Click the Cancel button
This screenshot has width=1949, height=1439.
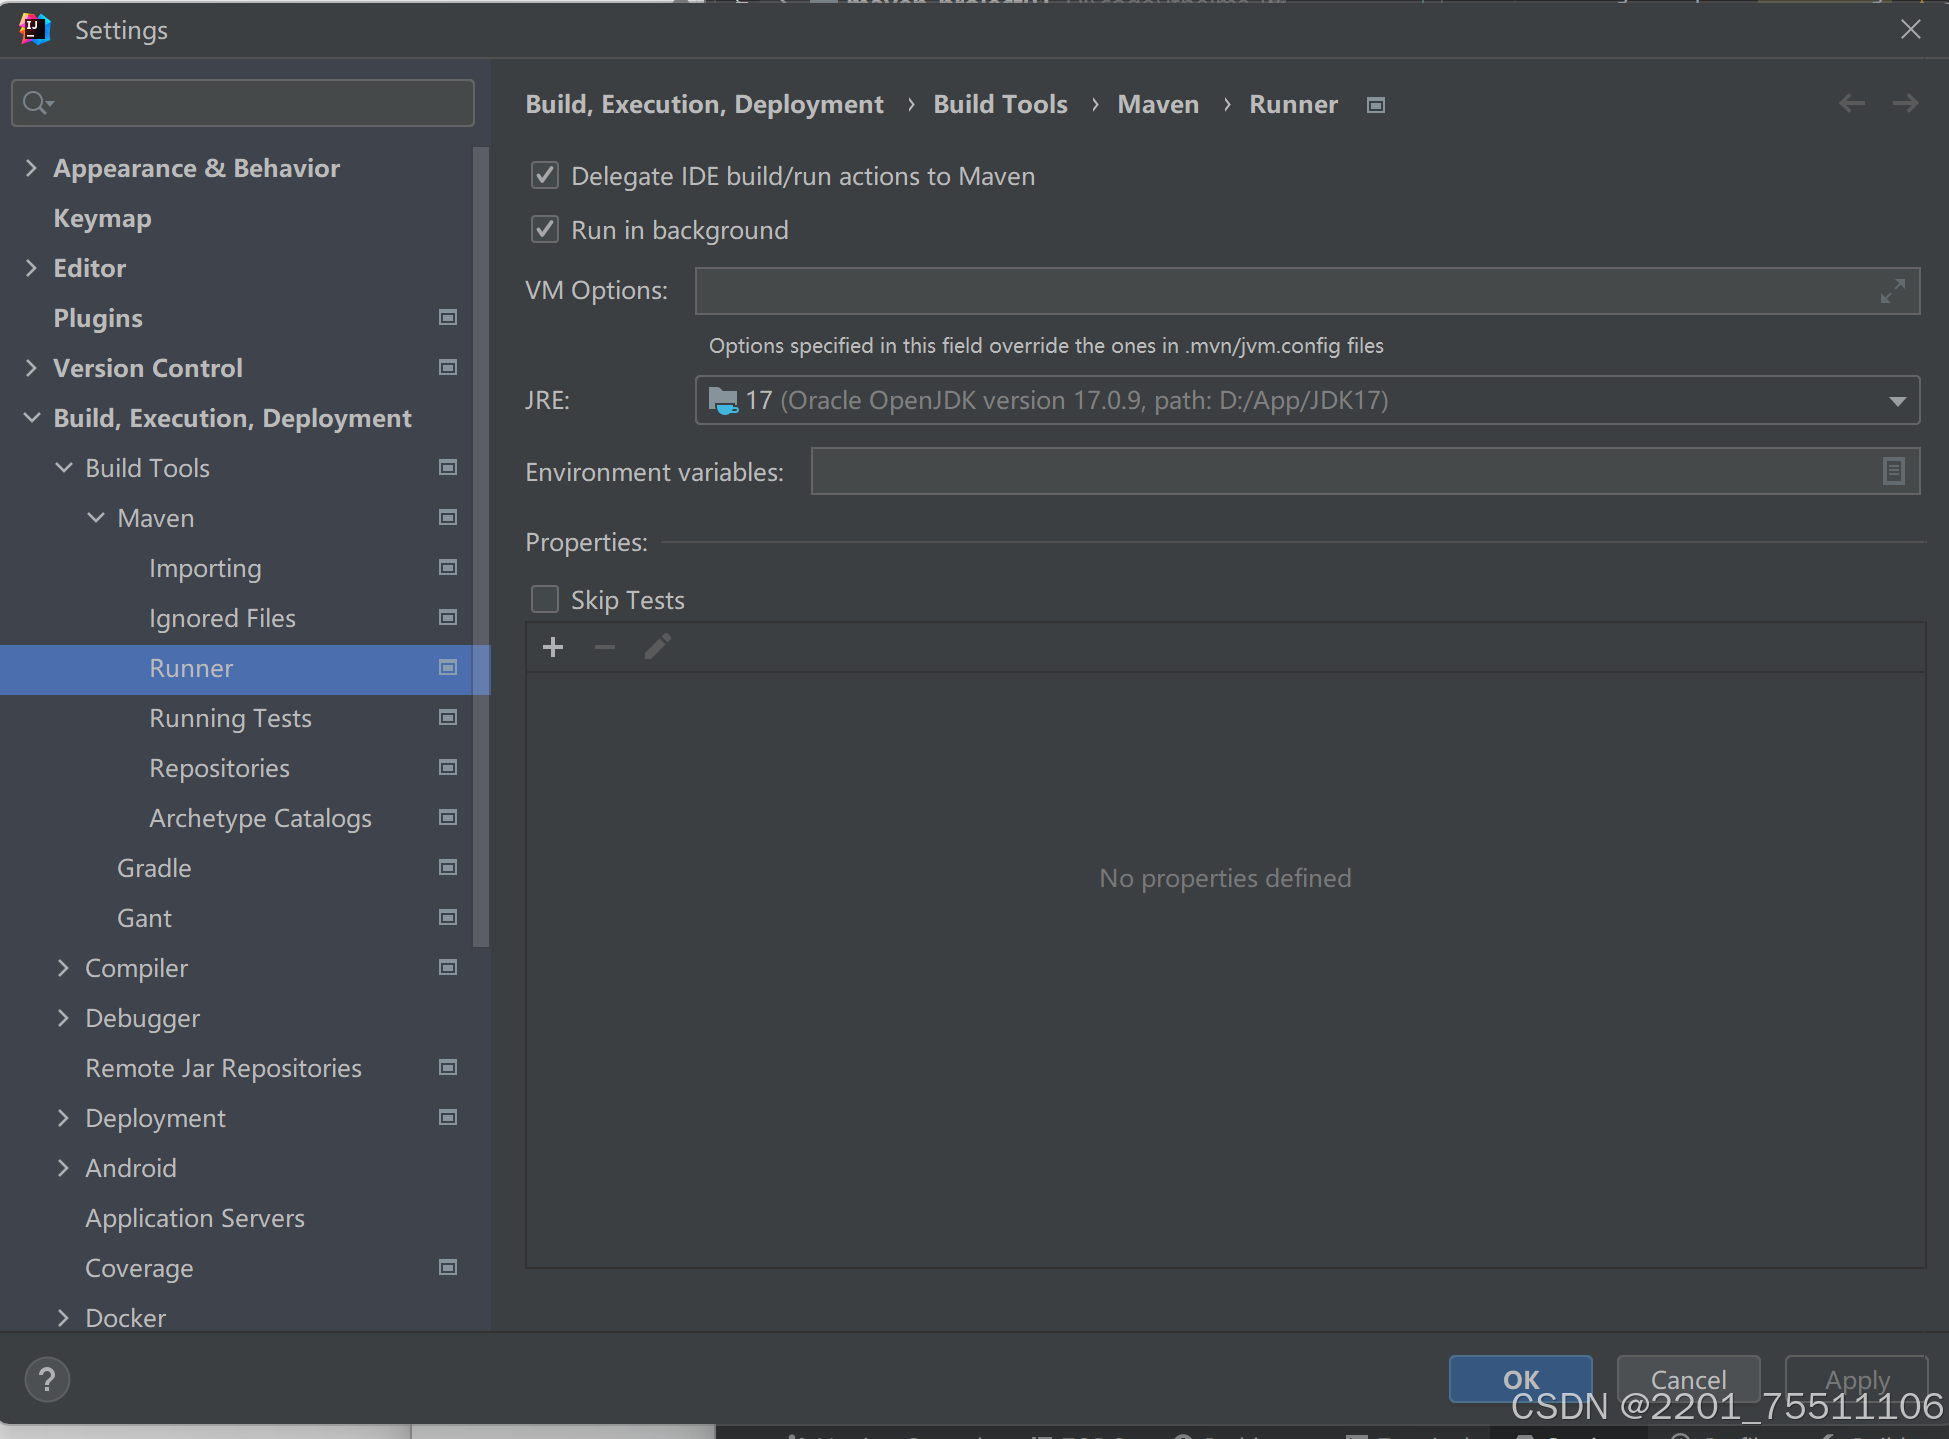tap(1688, 1379)
